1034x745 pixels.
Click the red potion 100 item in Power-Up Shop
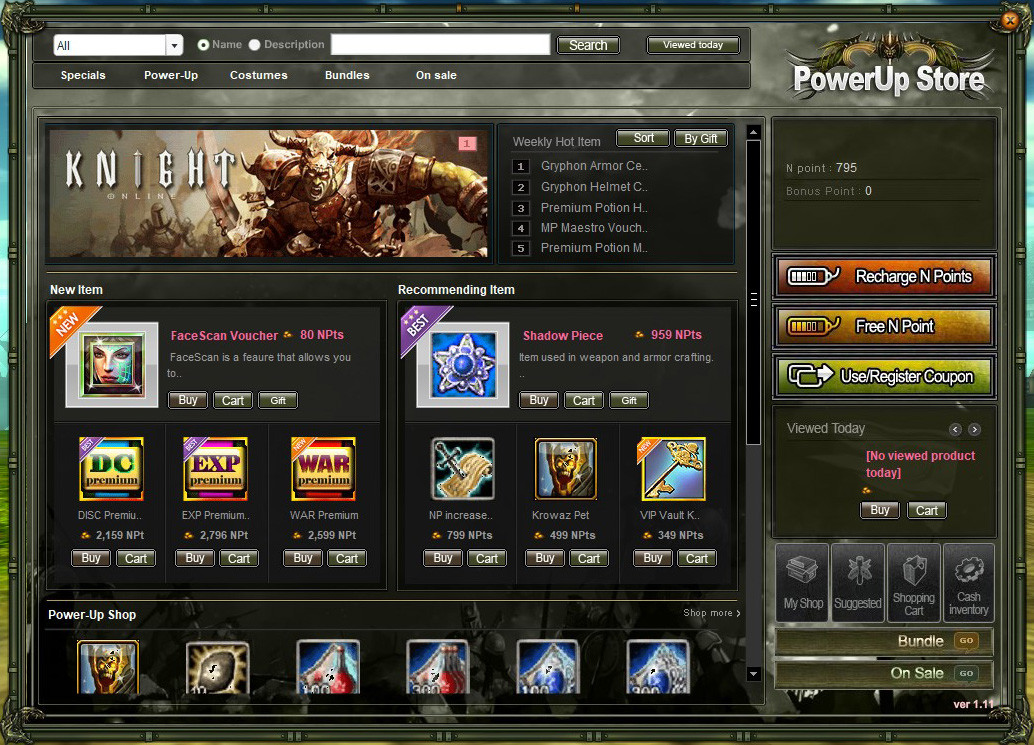point(328,667)
